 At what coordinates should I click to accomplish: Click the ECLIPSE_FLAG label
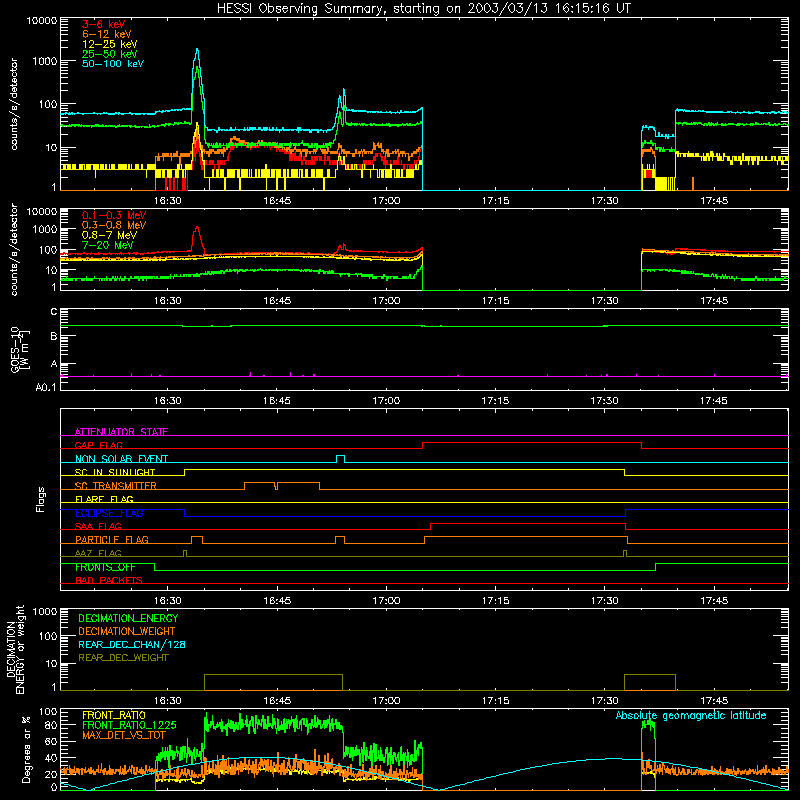(109, 513)
